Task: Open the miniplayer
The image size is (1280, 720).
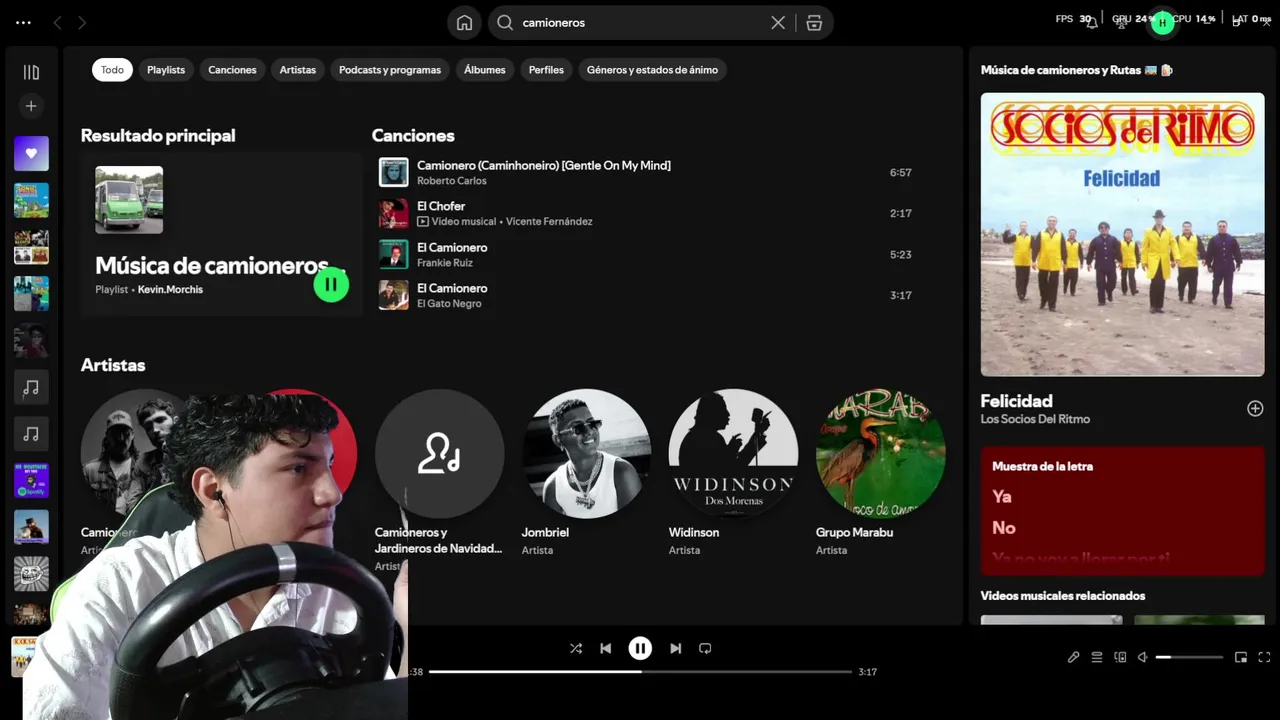Action: click(x=1241, y=657)
